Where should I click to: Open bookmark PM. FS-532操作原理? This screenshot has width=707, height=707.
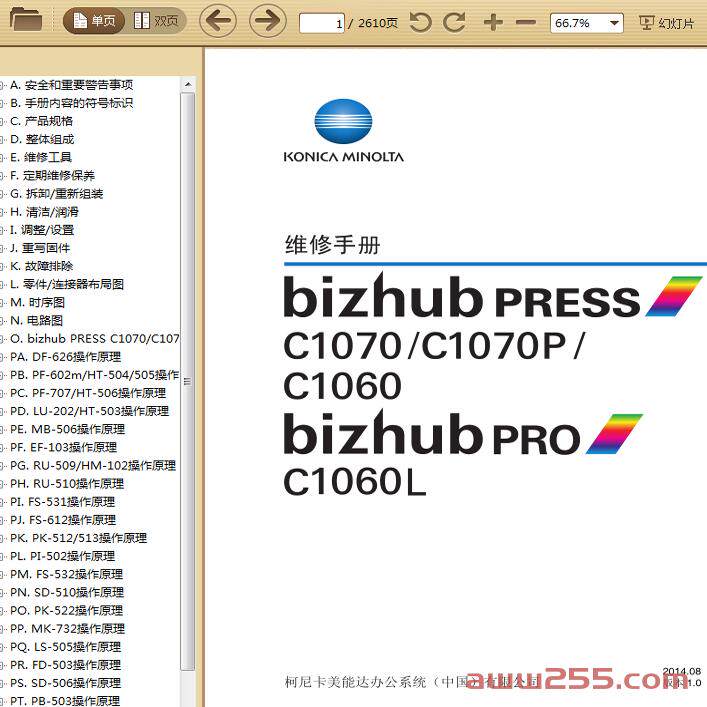click(66, 574)
